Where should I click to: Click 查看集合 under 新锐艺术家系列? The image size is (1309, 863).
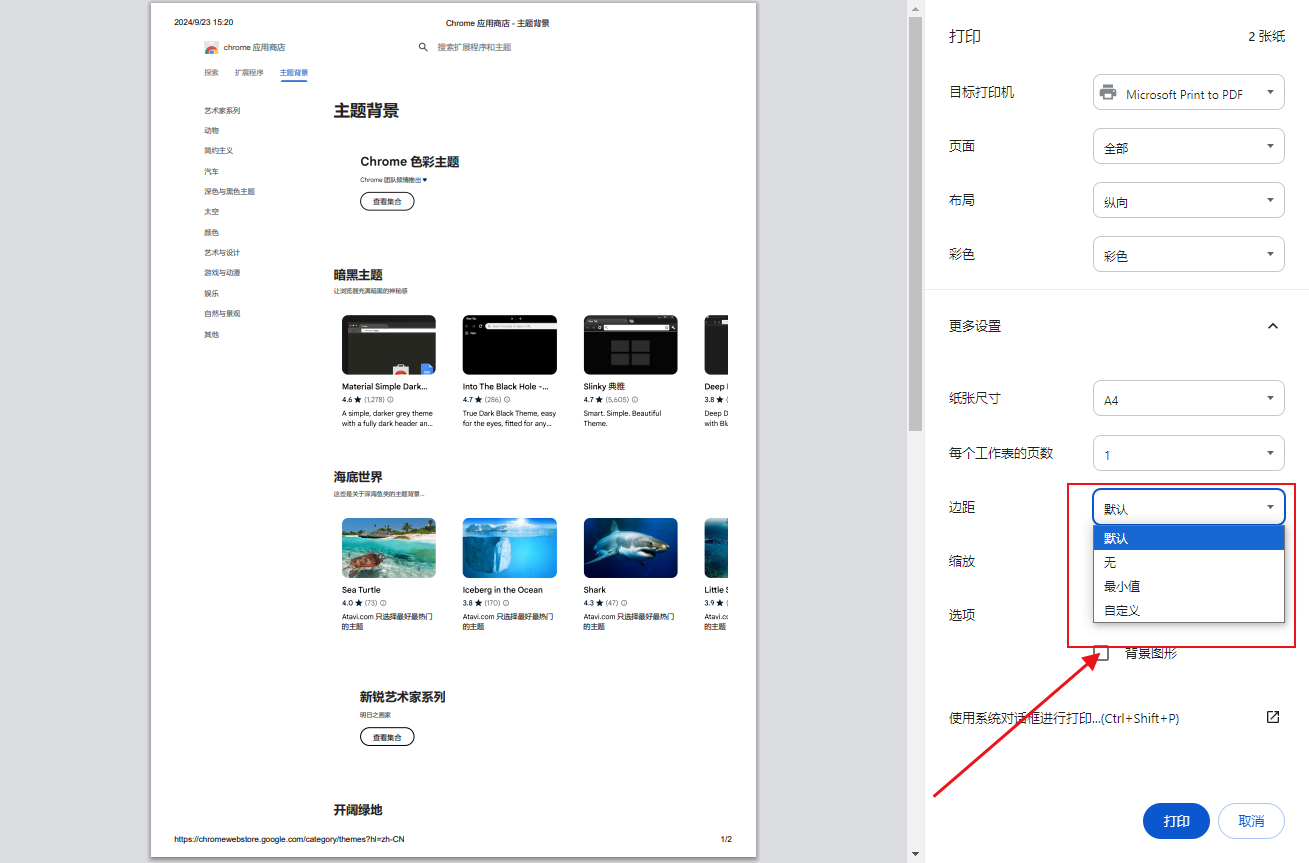point(387,737)
